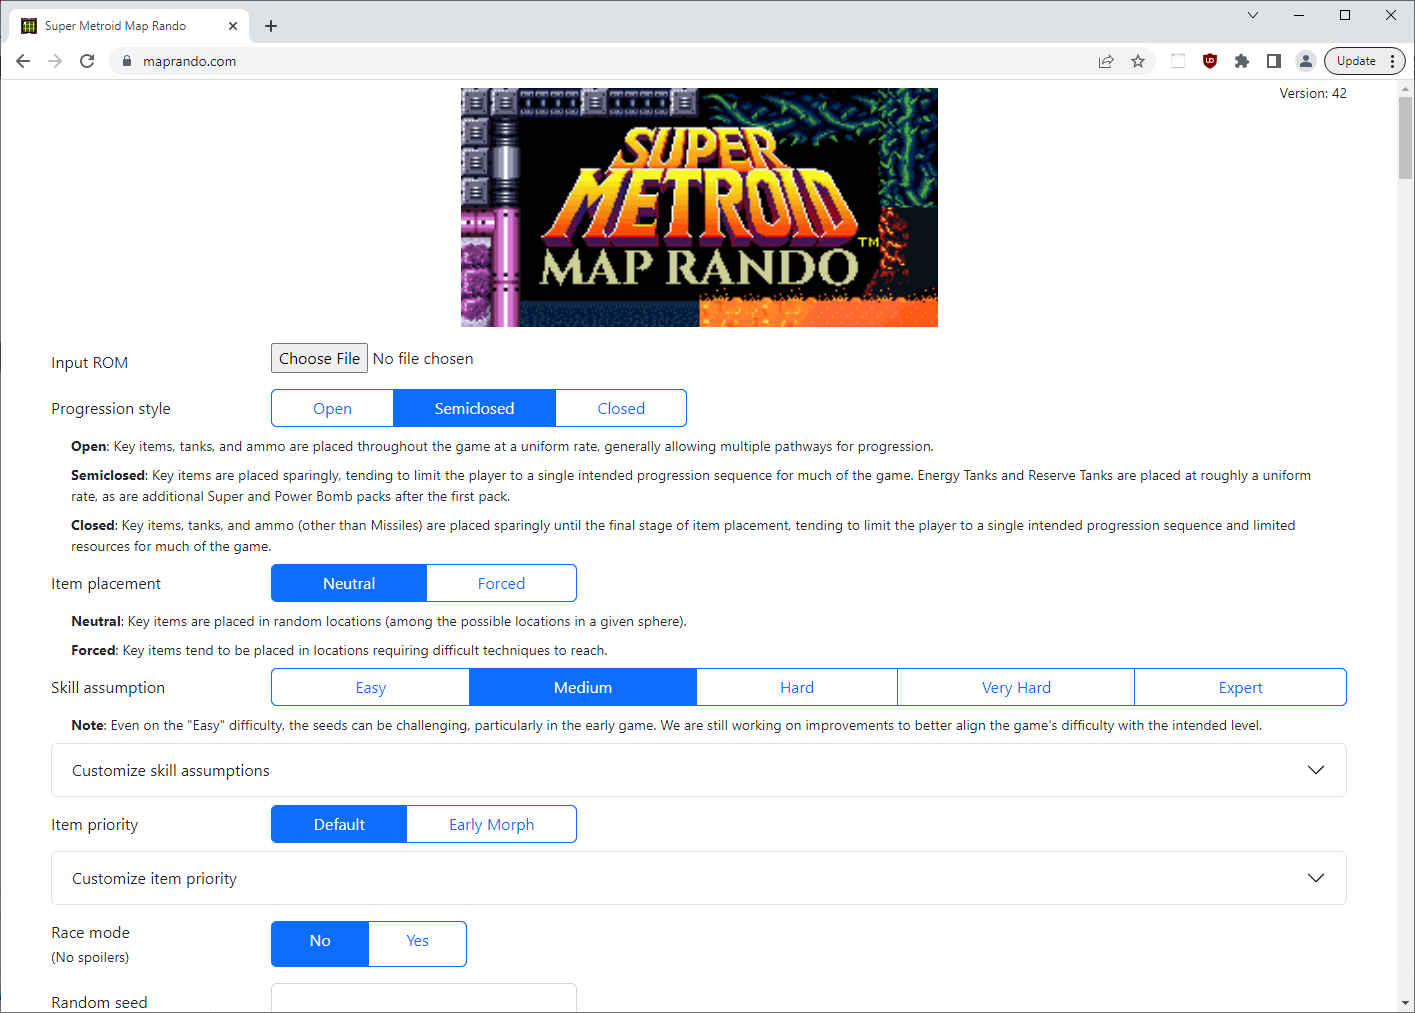
Task: Click the browser forward arrow
Action: click(x=55, y=61)
